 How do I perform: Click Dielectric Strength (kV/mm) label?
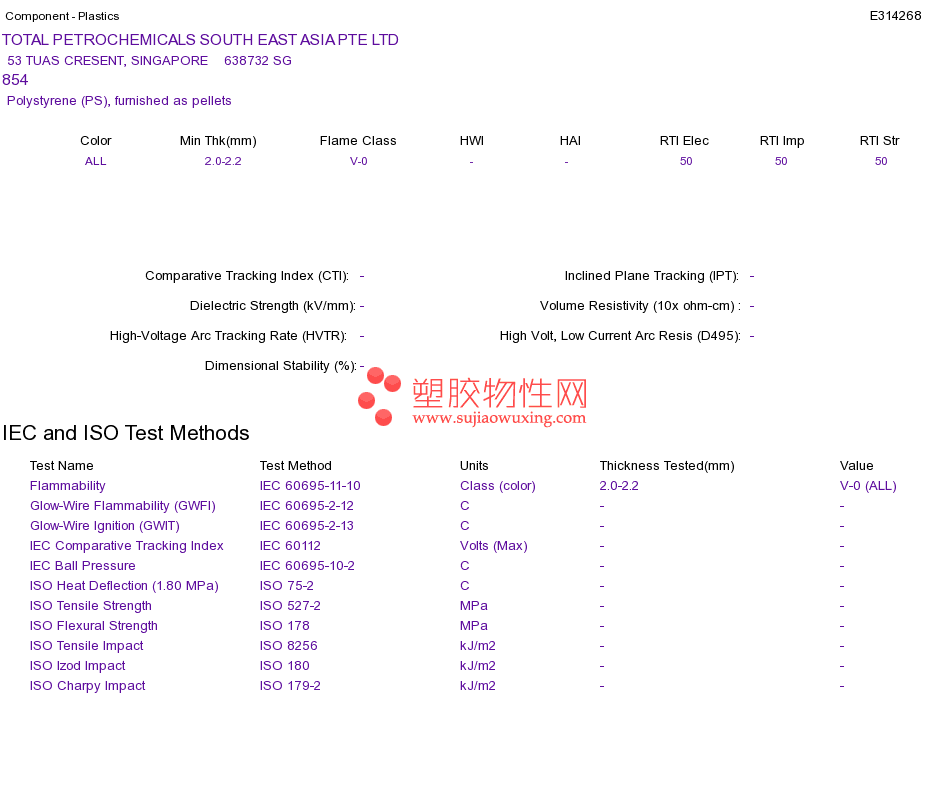[273, 305]
